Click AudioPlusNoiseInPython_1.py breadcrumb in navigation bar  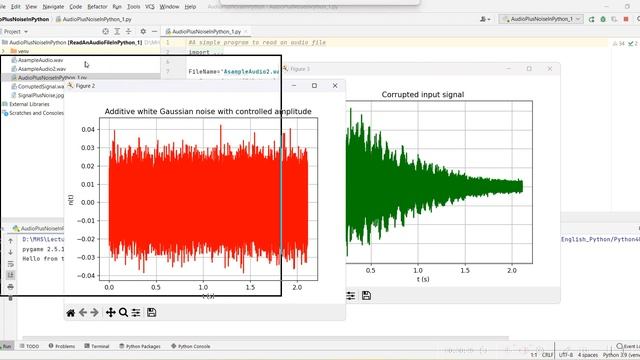point(97,19)
